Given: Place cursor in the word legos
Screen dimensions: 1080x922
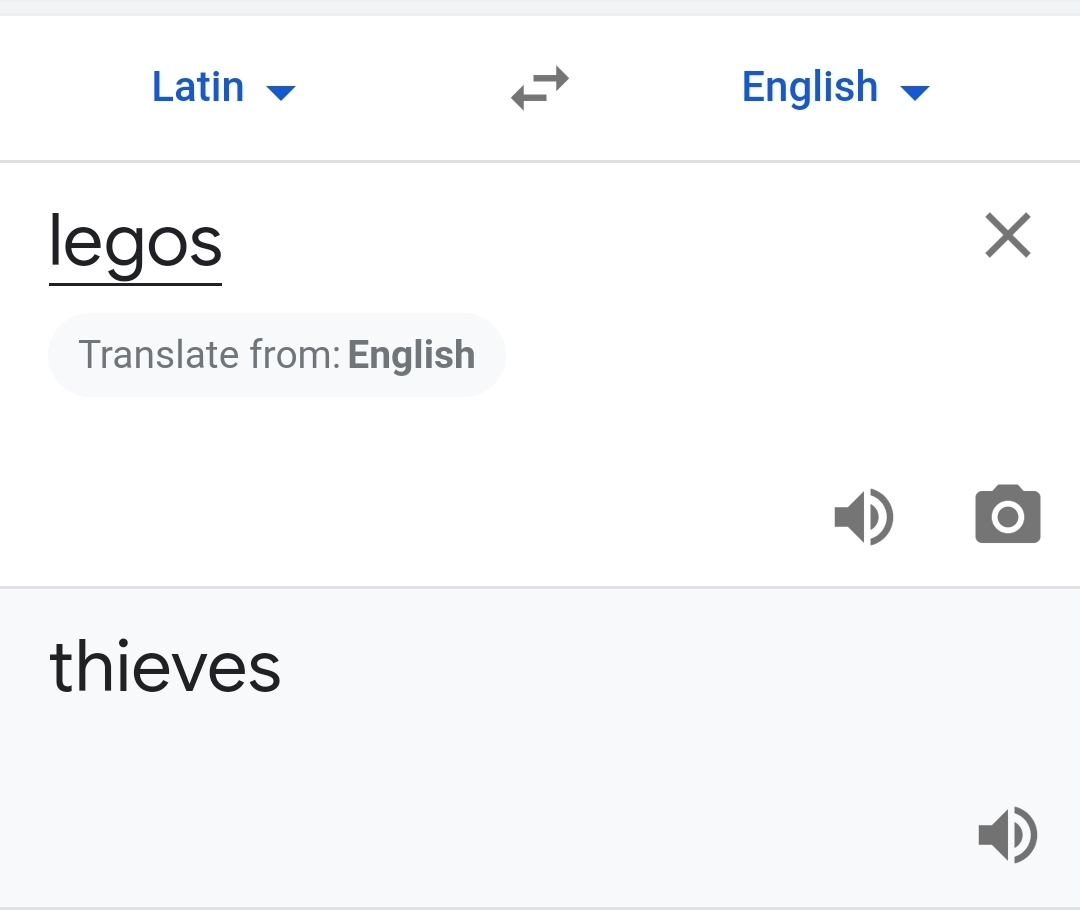Looking at the screenshot, I should [x=136, y=242].
